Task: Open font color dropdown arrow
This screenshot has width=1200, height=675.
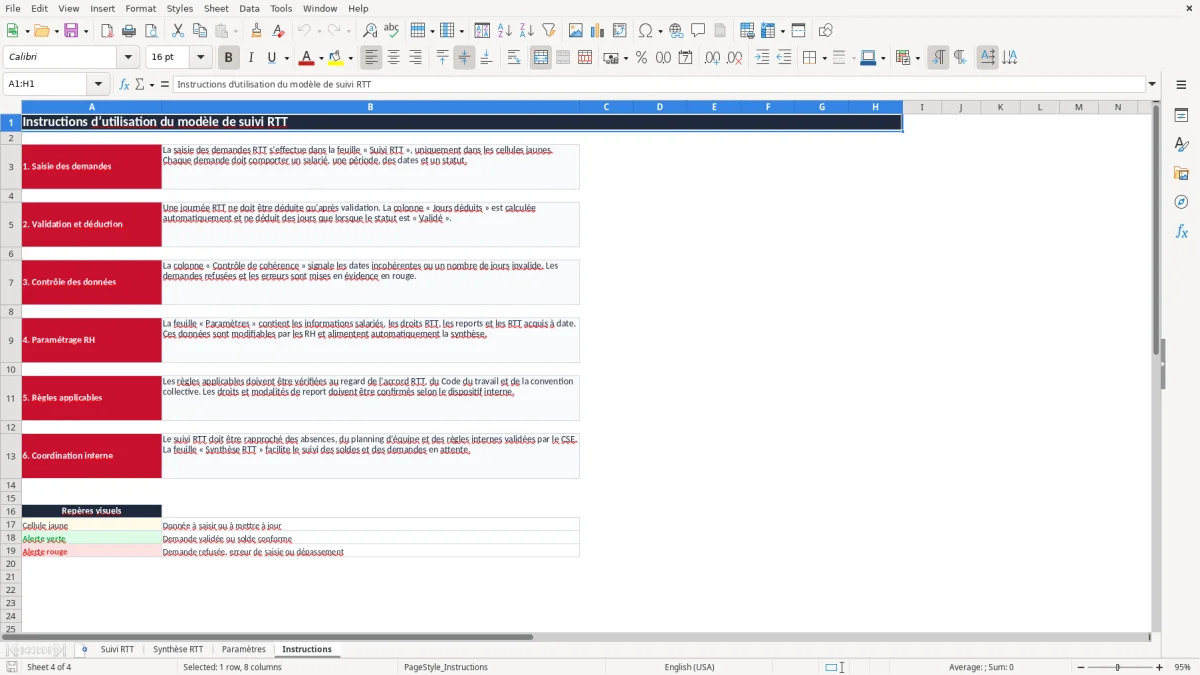Action: [x=321, y=58]
